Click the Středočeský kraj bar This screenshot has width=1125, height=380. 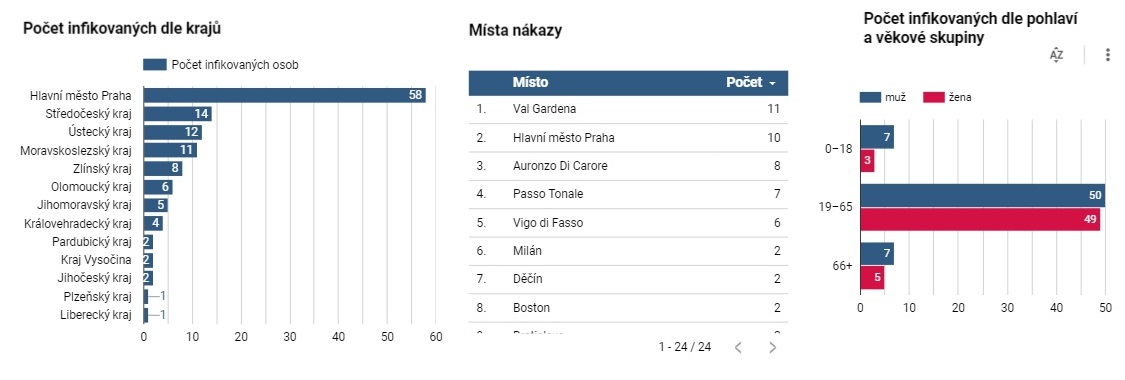tap(178, 113)
